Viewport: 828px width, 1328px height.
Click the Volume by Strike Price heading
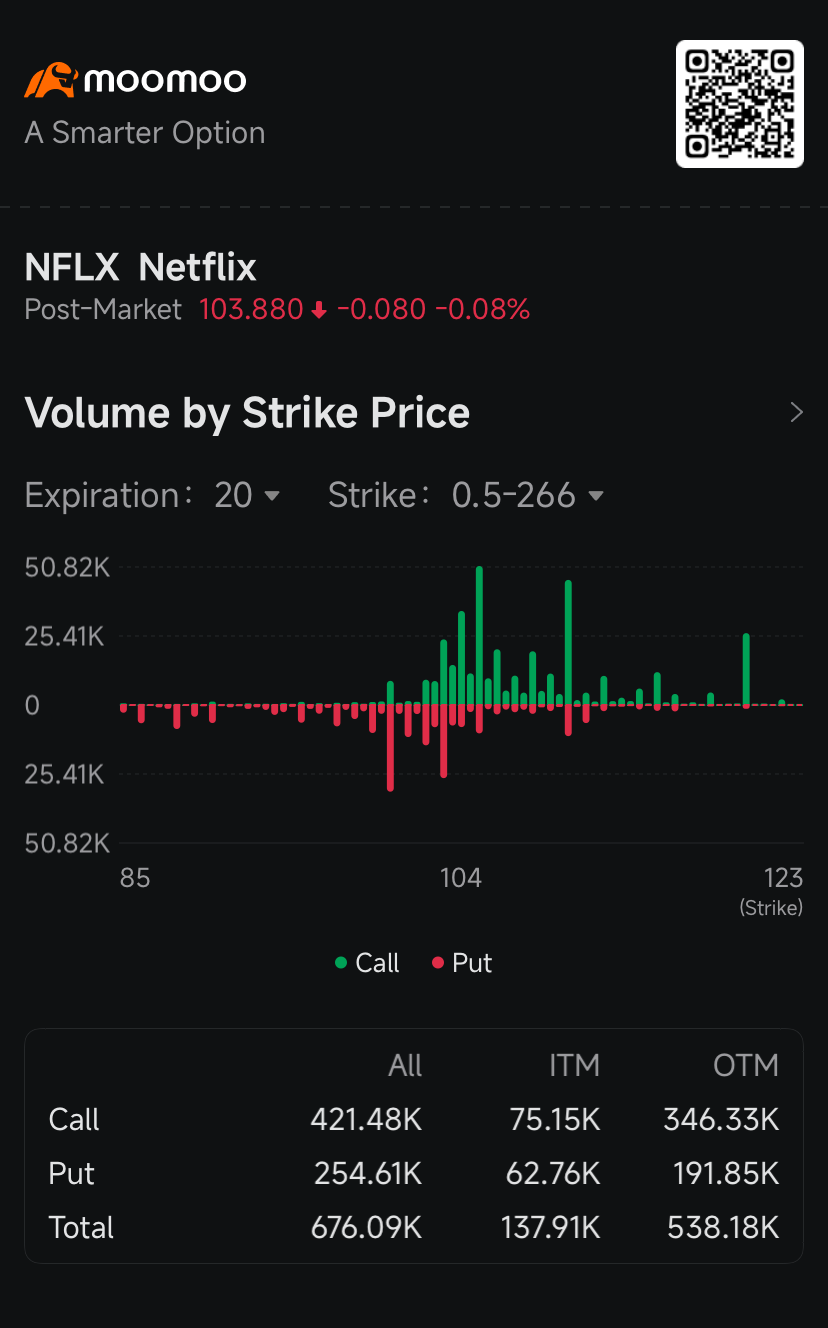click(247, 413)
